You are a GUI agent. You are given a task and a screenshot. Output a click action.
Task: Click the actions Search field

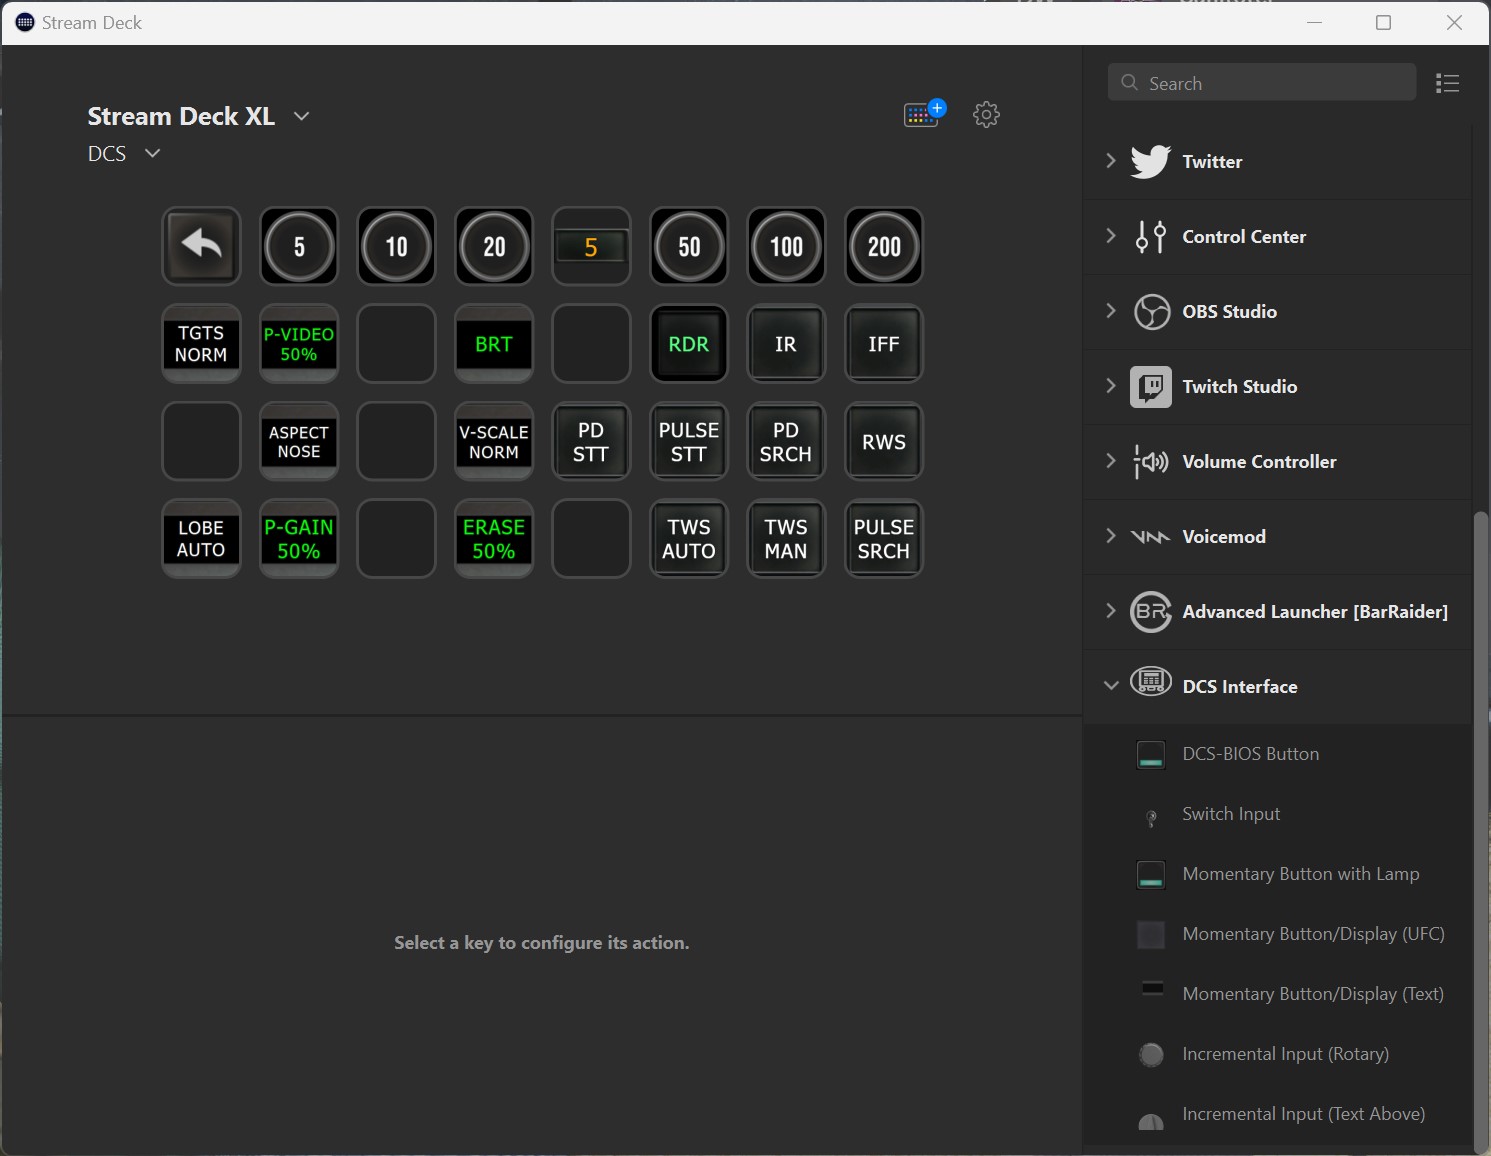[1261, 83]
